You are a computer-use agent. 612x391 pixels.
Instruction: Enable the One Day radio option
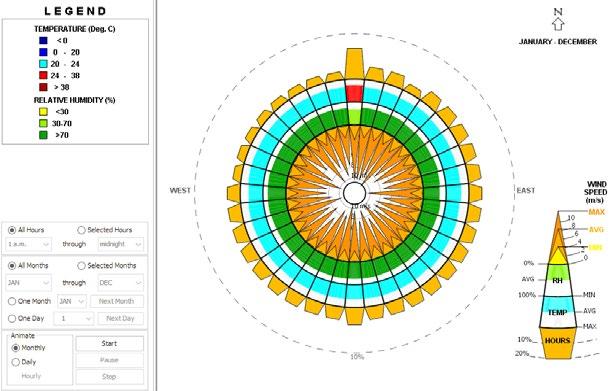[x=12, y=318]
